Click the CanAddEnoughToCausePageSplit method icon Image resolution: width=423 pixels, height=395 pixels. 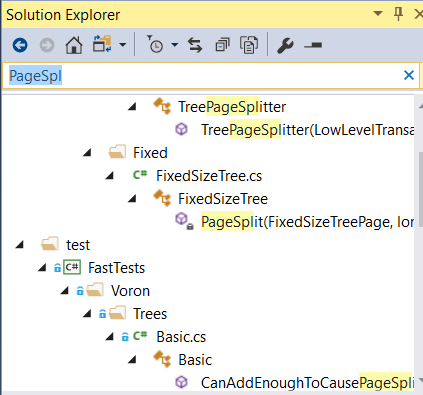coord(181,382)
